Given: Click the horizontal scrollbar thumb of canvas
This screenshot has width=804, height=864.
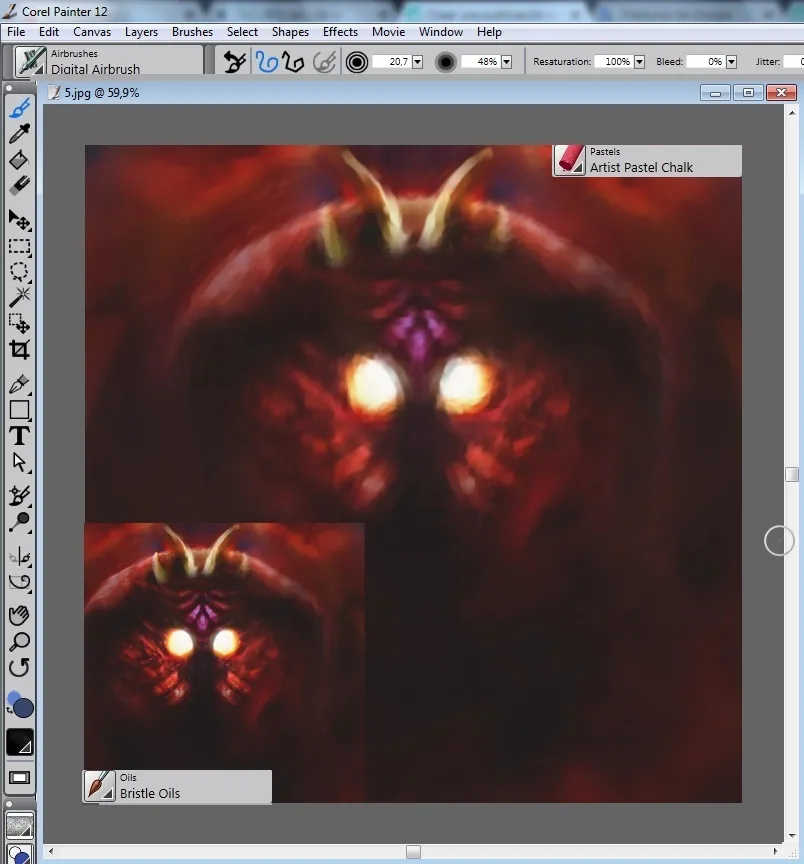Looking at the screenshot, I should click(413, 851).
